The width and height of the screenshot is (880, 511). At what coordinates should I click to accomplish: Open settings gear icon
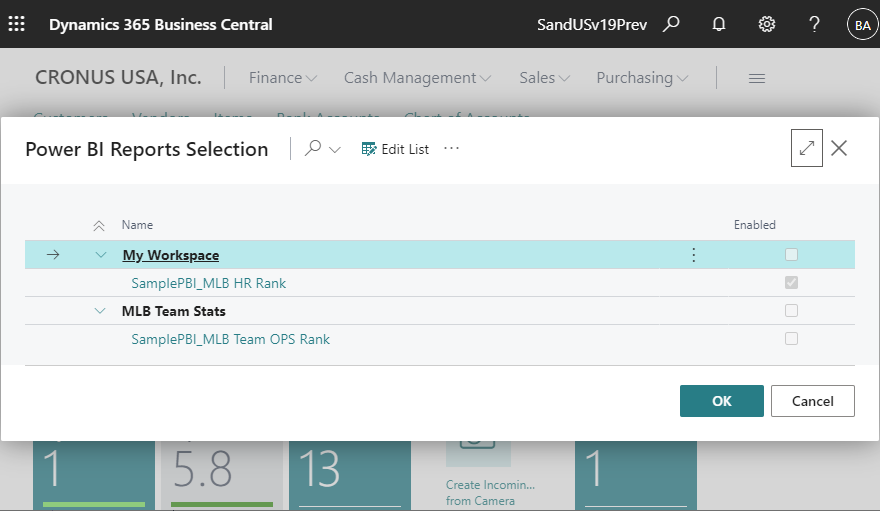click(x=767, y=24)
